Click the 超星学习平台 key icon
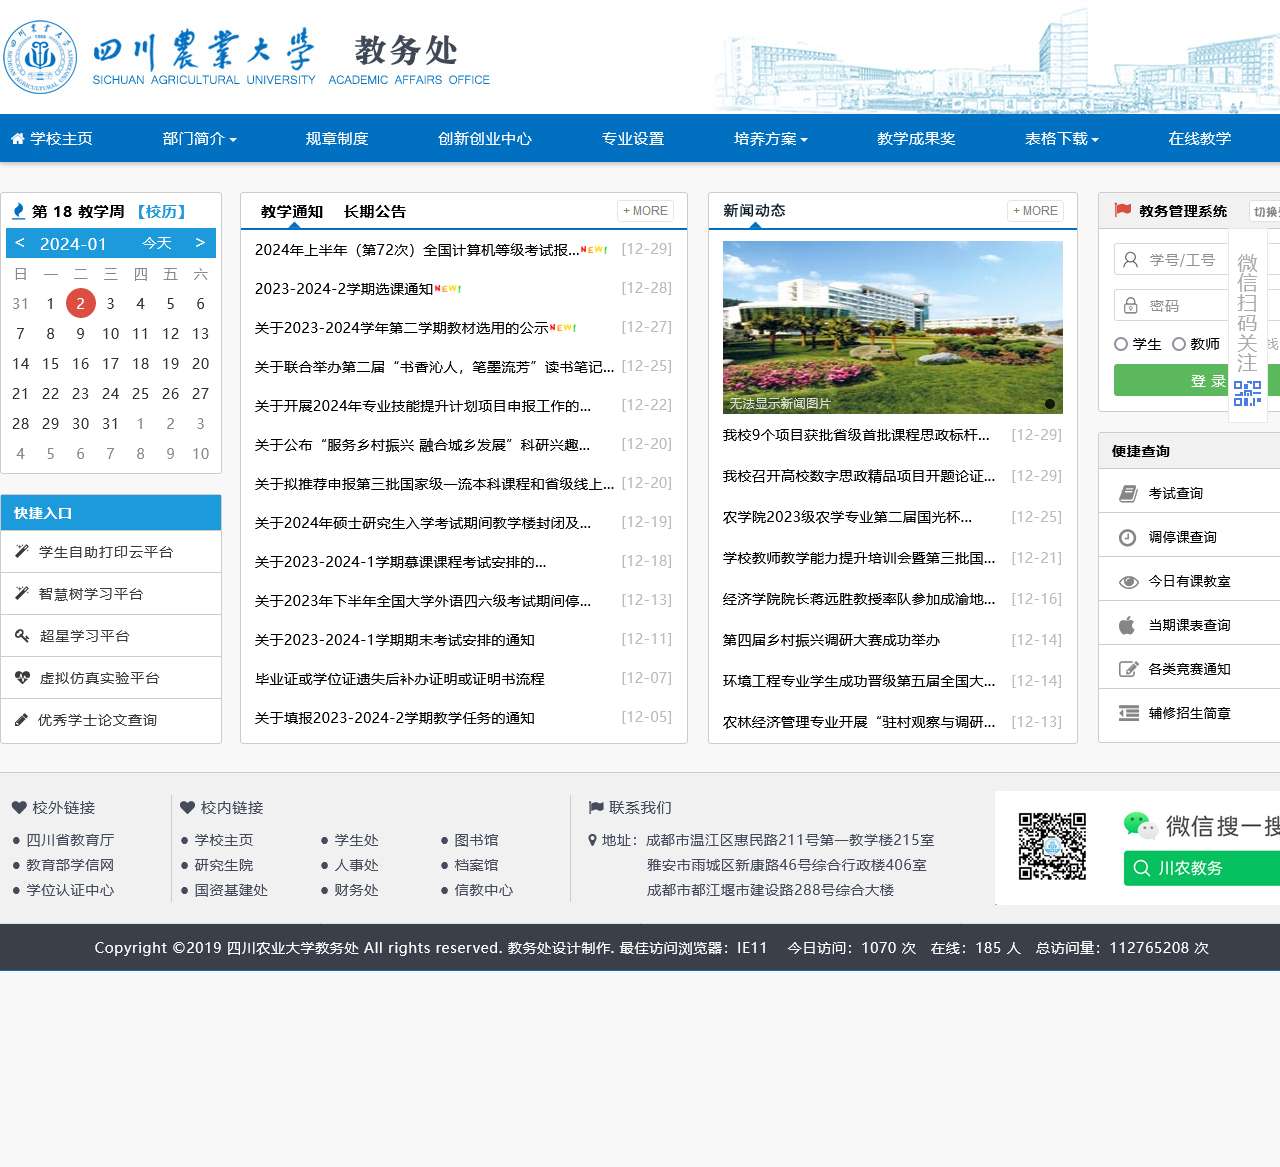Screen dimensions: 1280x1167 [x=22, y=636]
